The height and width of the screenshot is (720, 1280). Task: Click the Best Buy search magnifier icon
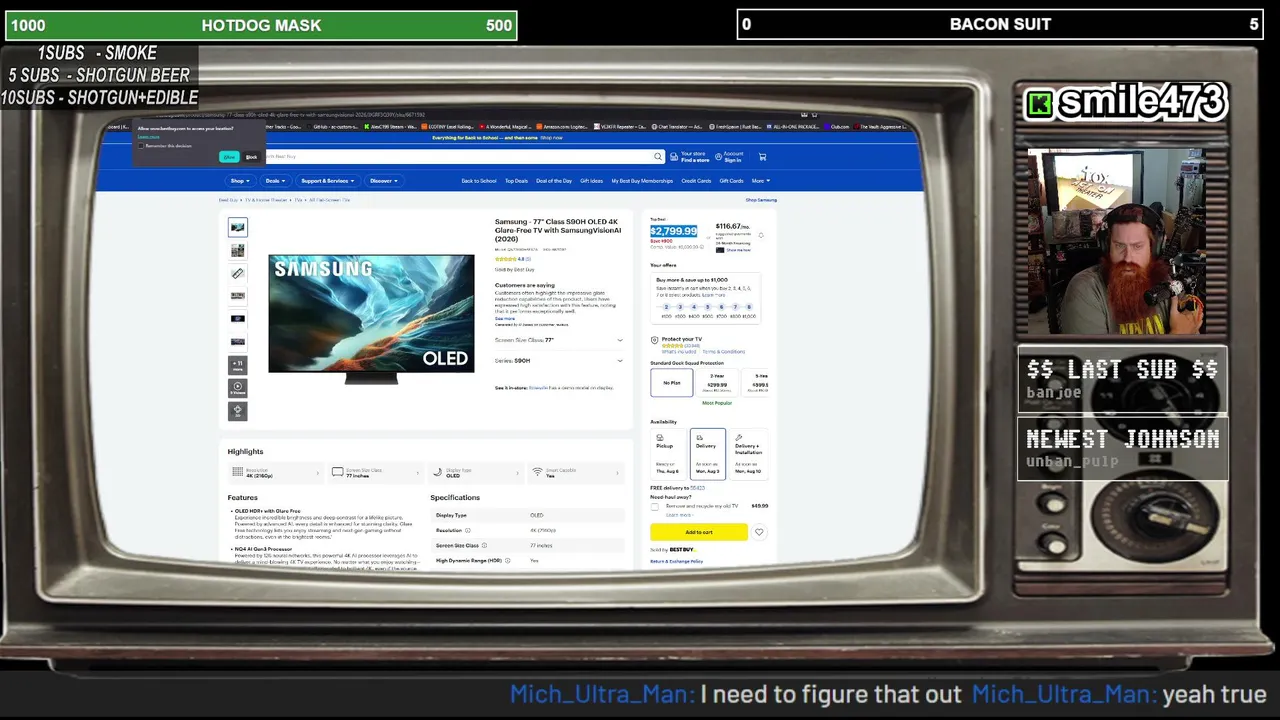657,156
